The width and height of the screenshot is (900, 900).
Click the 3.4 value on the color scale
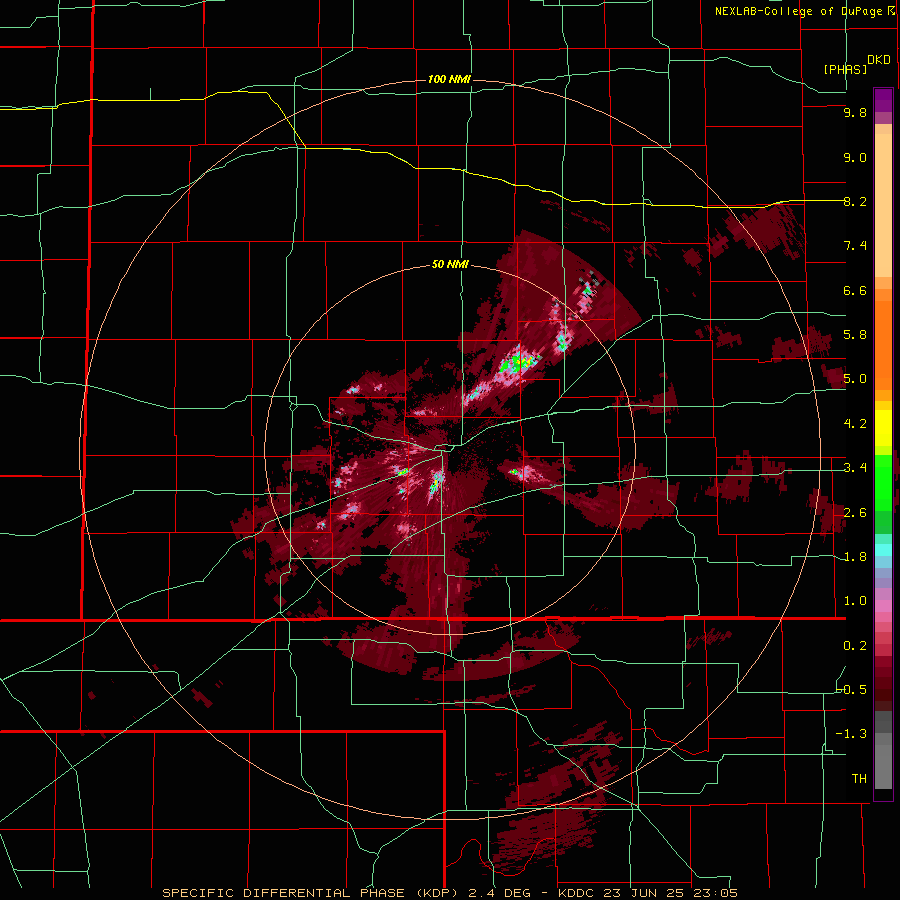coord(855,468)
